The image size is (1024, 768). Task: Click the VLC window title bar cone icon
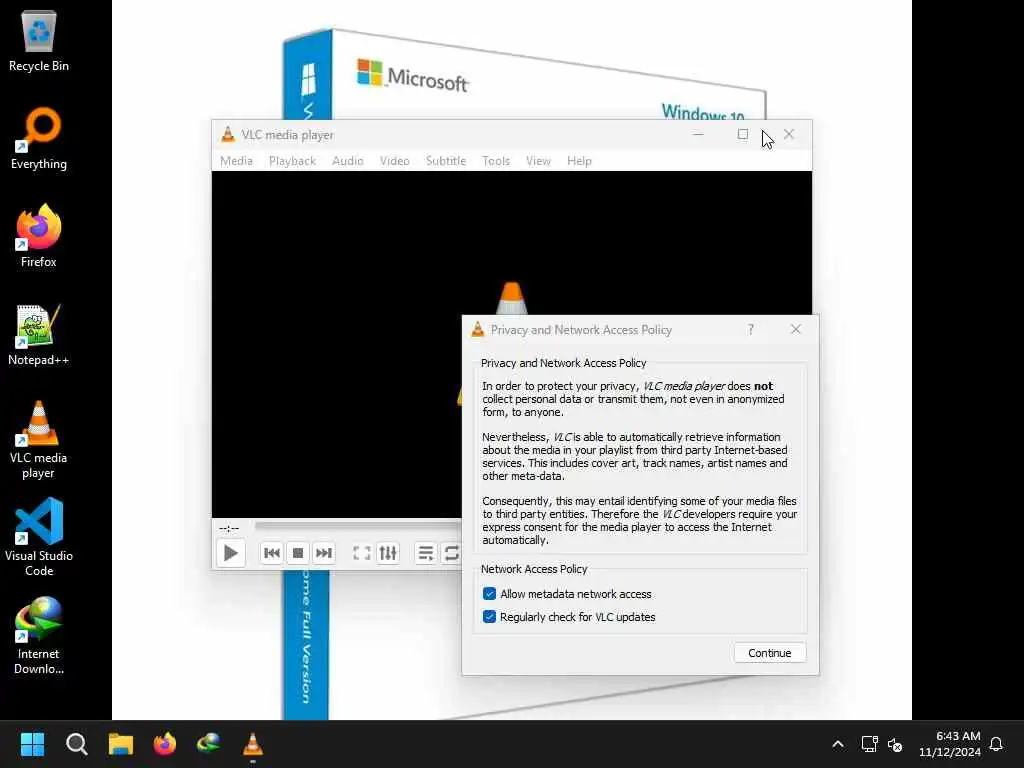coord(227,135)
